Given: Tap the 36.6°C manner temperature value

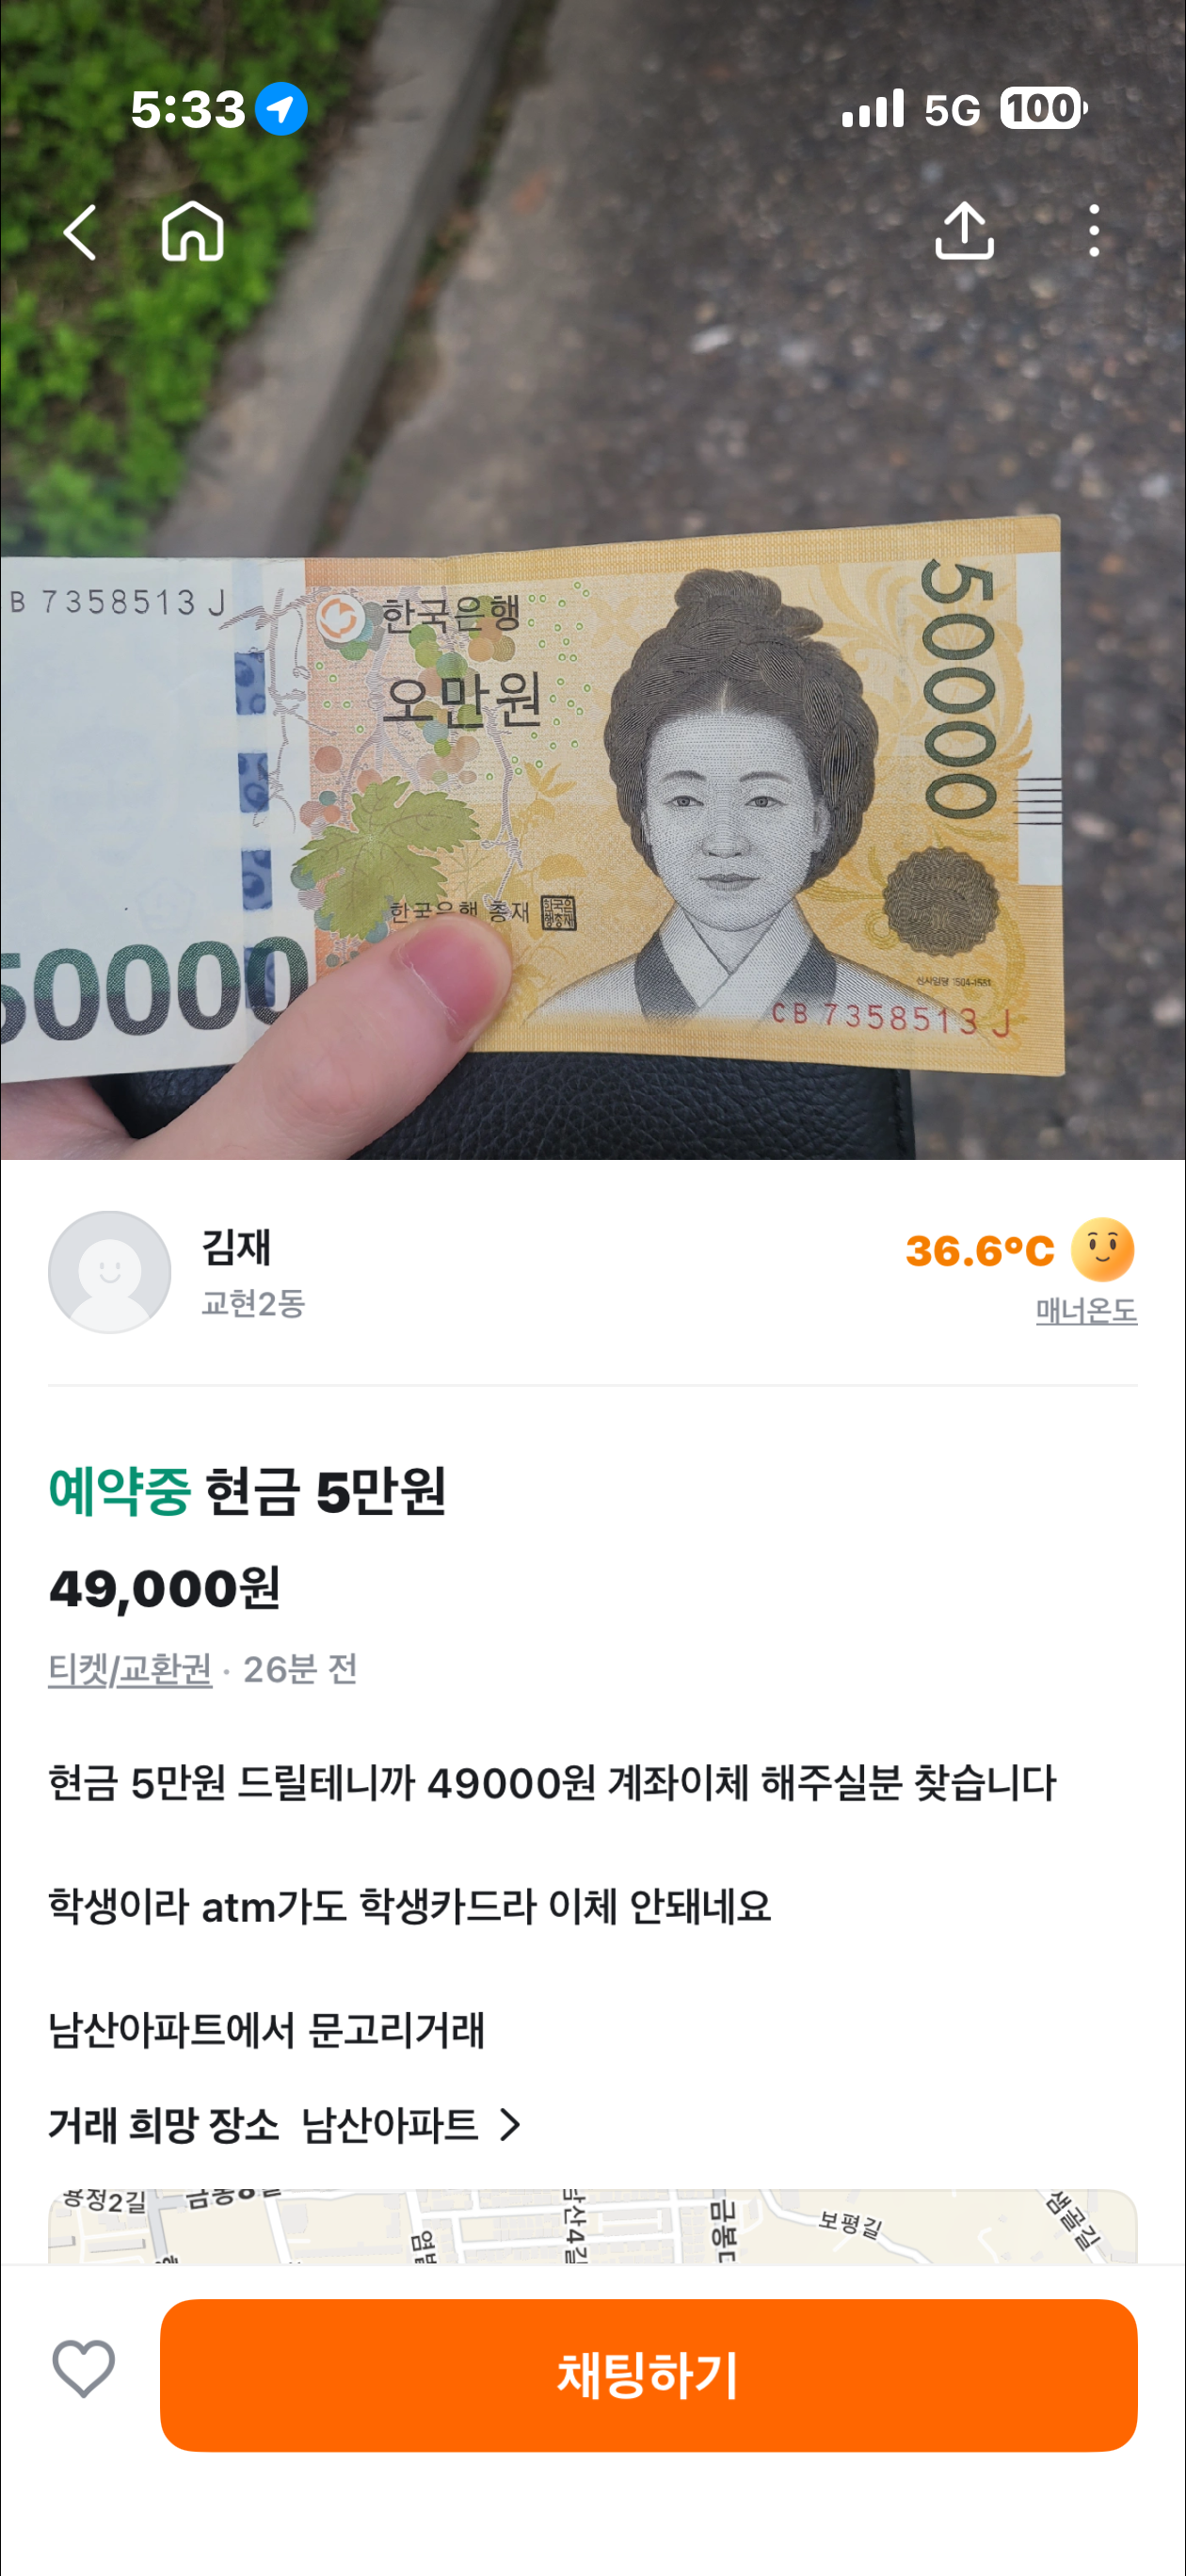Looking at the screenshot, I should point(980,1251).
